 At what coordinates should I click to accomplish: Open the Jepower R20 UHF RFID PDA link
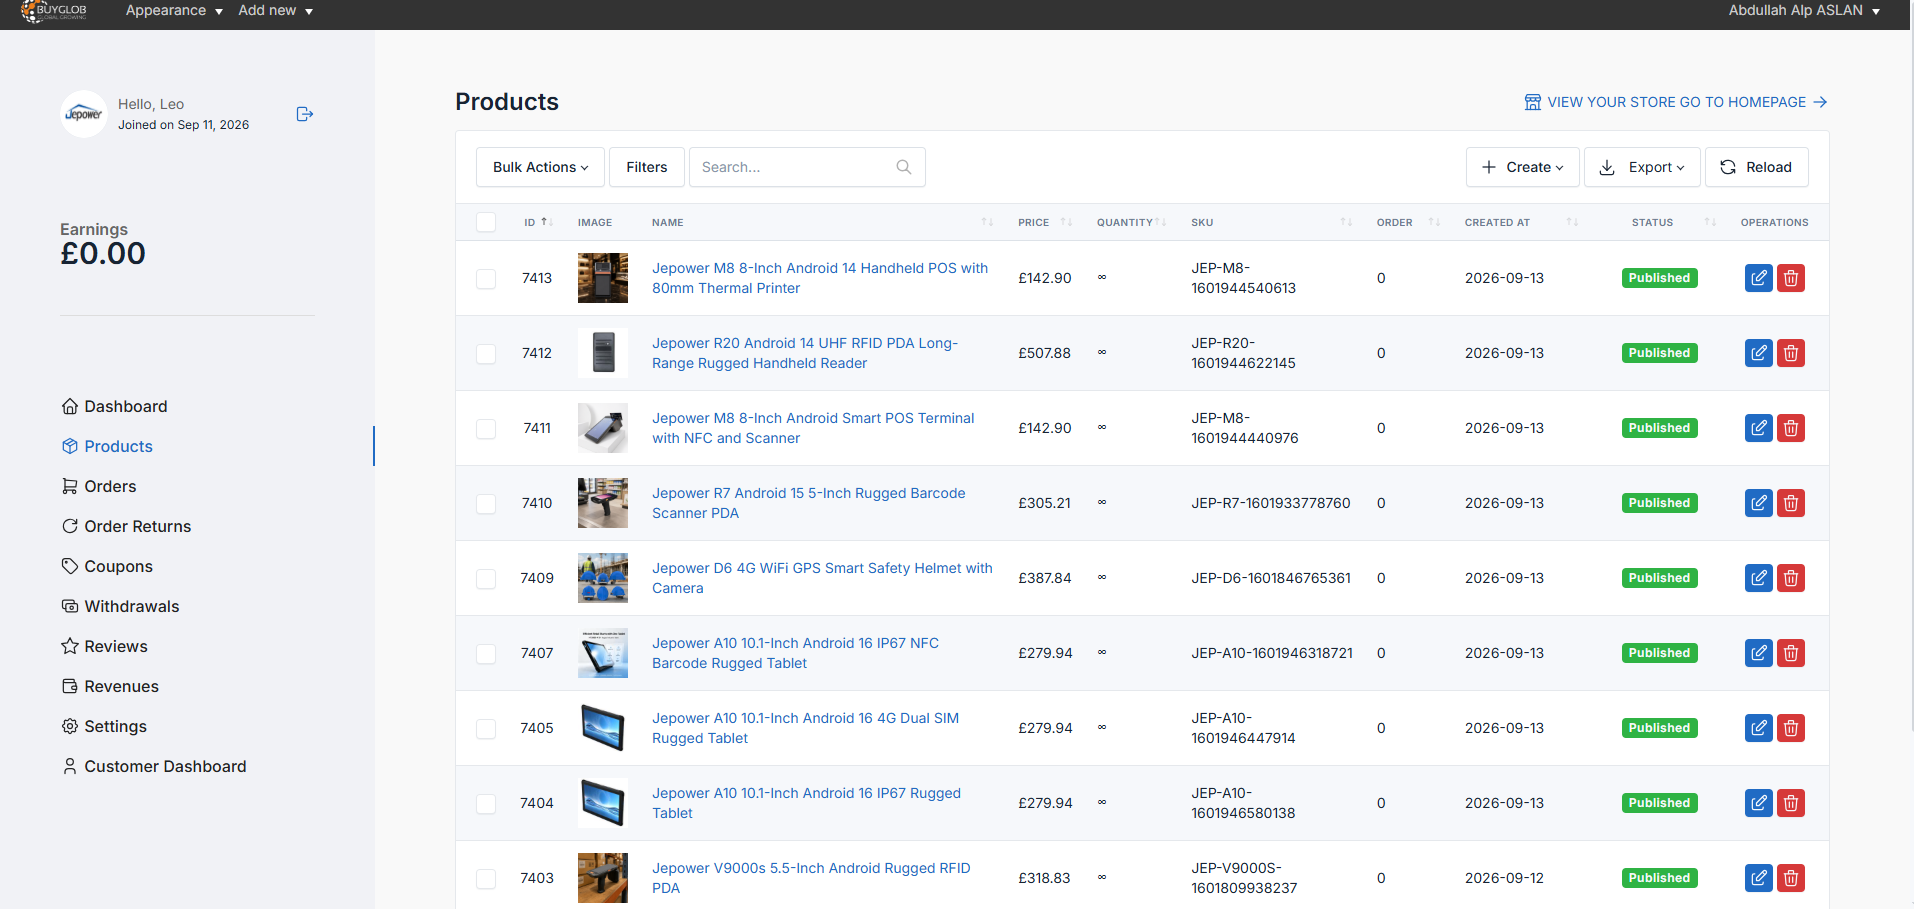pyautogui.click(x=805, y=353)
